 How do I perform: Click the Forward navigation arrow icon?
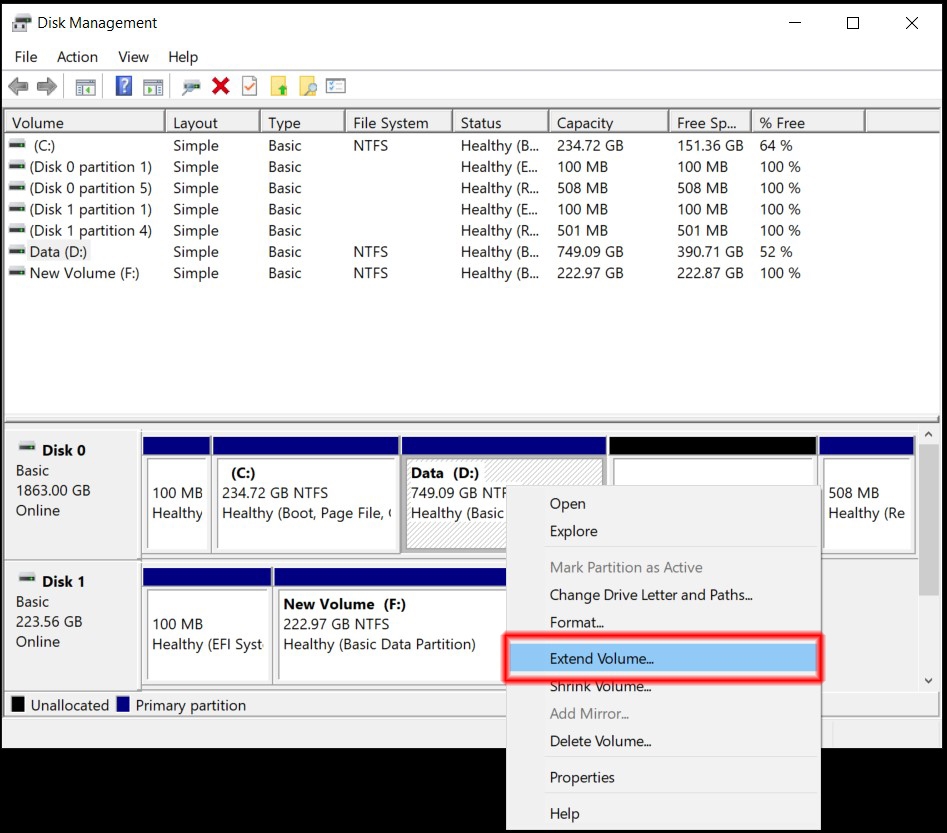point(46,86)
